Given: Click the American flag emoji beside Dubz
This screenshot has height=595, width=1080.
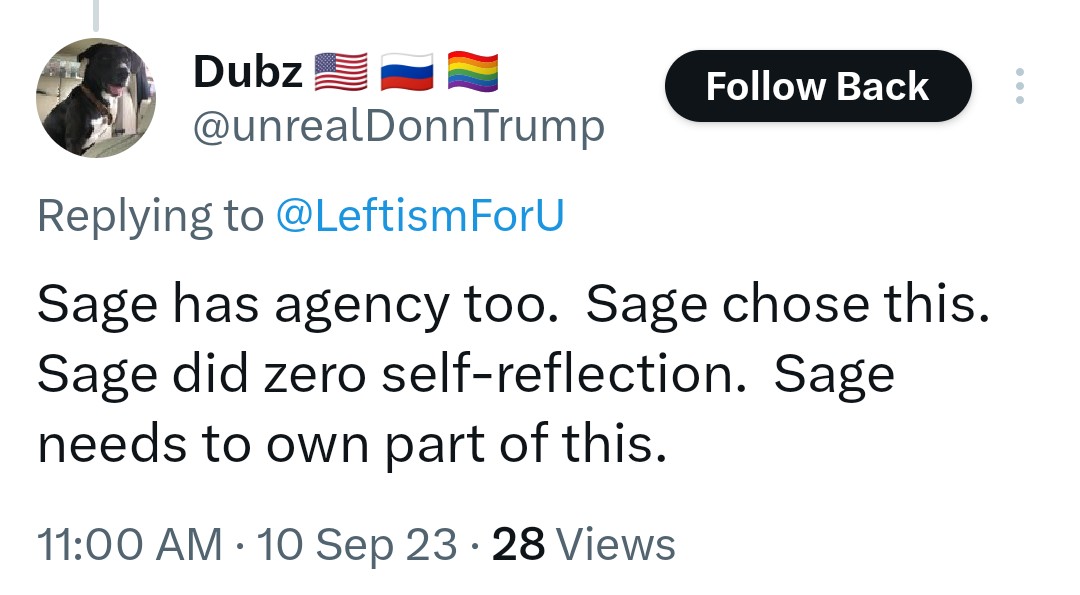Looking at the screenshot, I should click(x=341, y=72).
